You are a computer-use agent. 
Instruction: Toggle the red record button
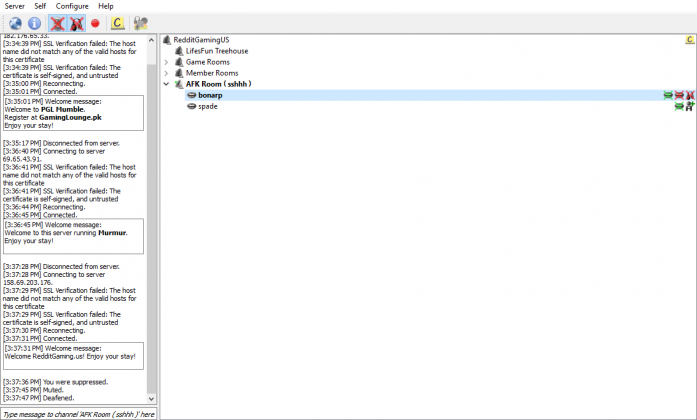click(96, 22)
